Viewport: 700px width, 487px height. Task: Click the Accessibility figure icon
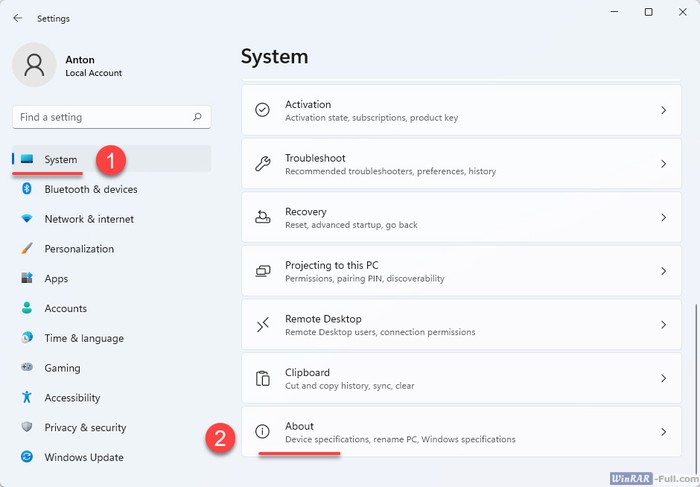(27, 398)
